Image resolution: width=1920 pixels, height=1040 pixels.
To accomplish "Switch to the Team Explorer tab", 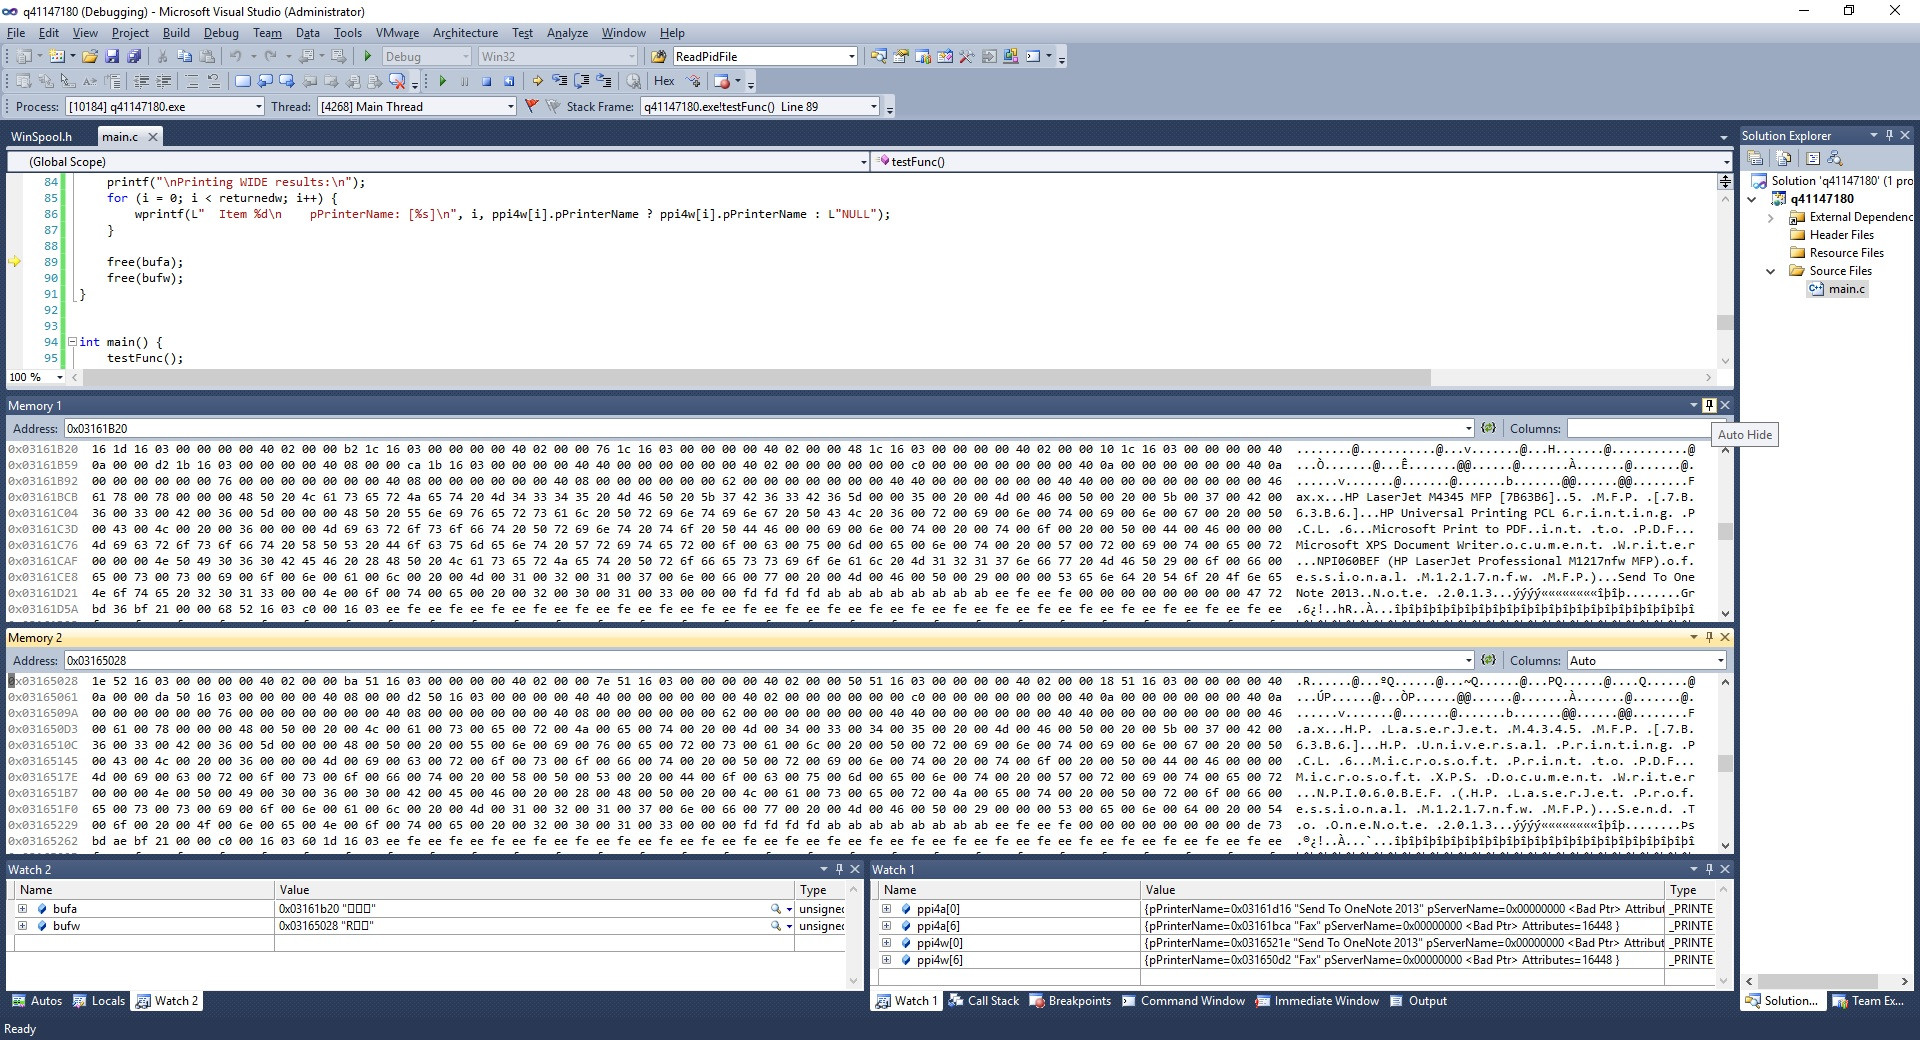I will (x=1868, y=1000).
